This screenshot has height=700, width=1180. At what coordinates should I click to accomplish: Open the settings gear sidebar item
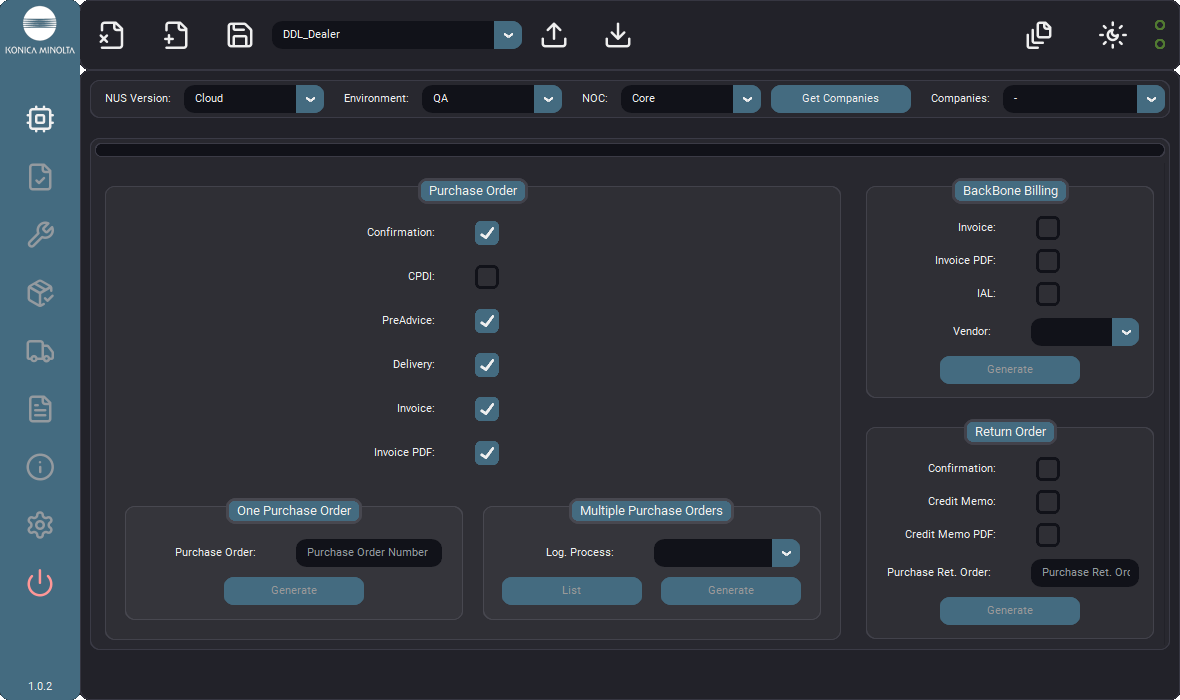tap(40, 525)
